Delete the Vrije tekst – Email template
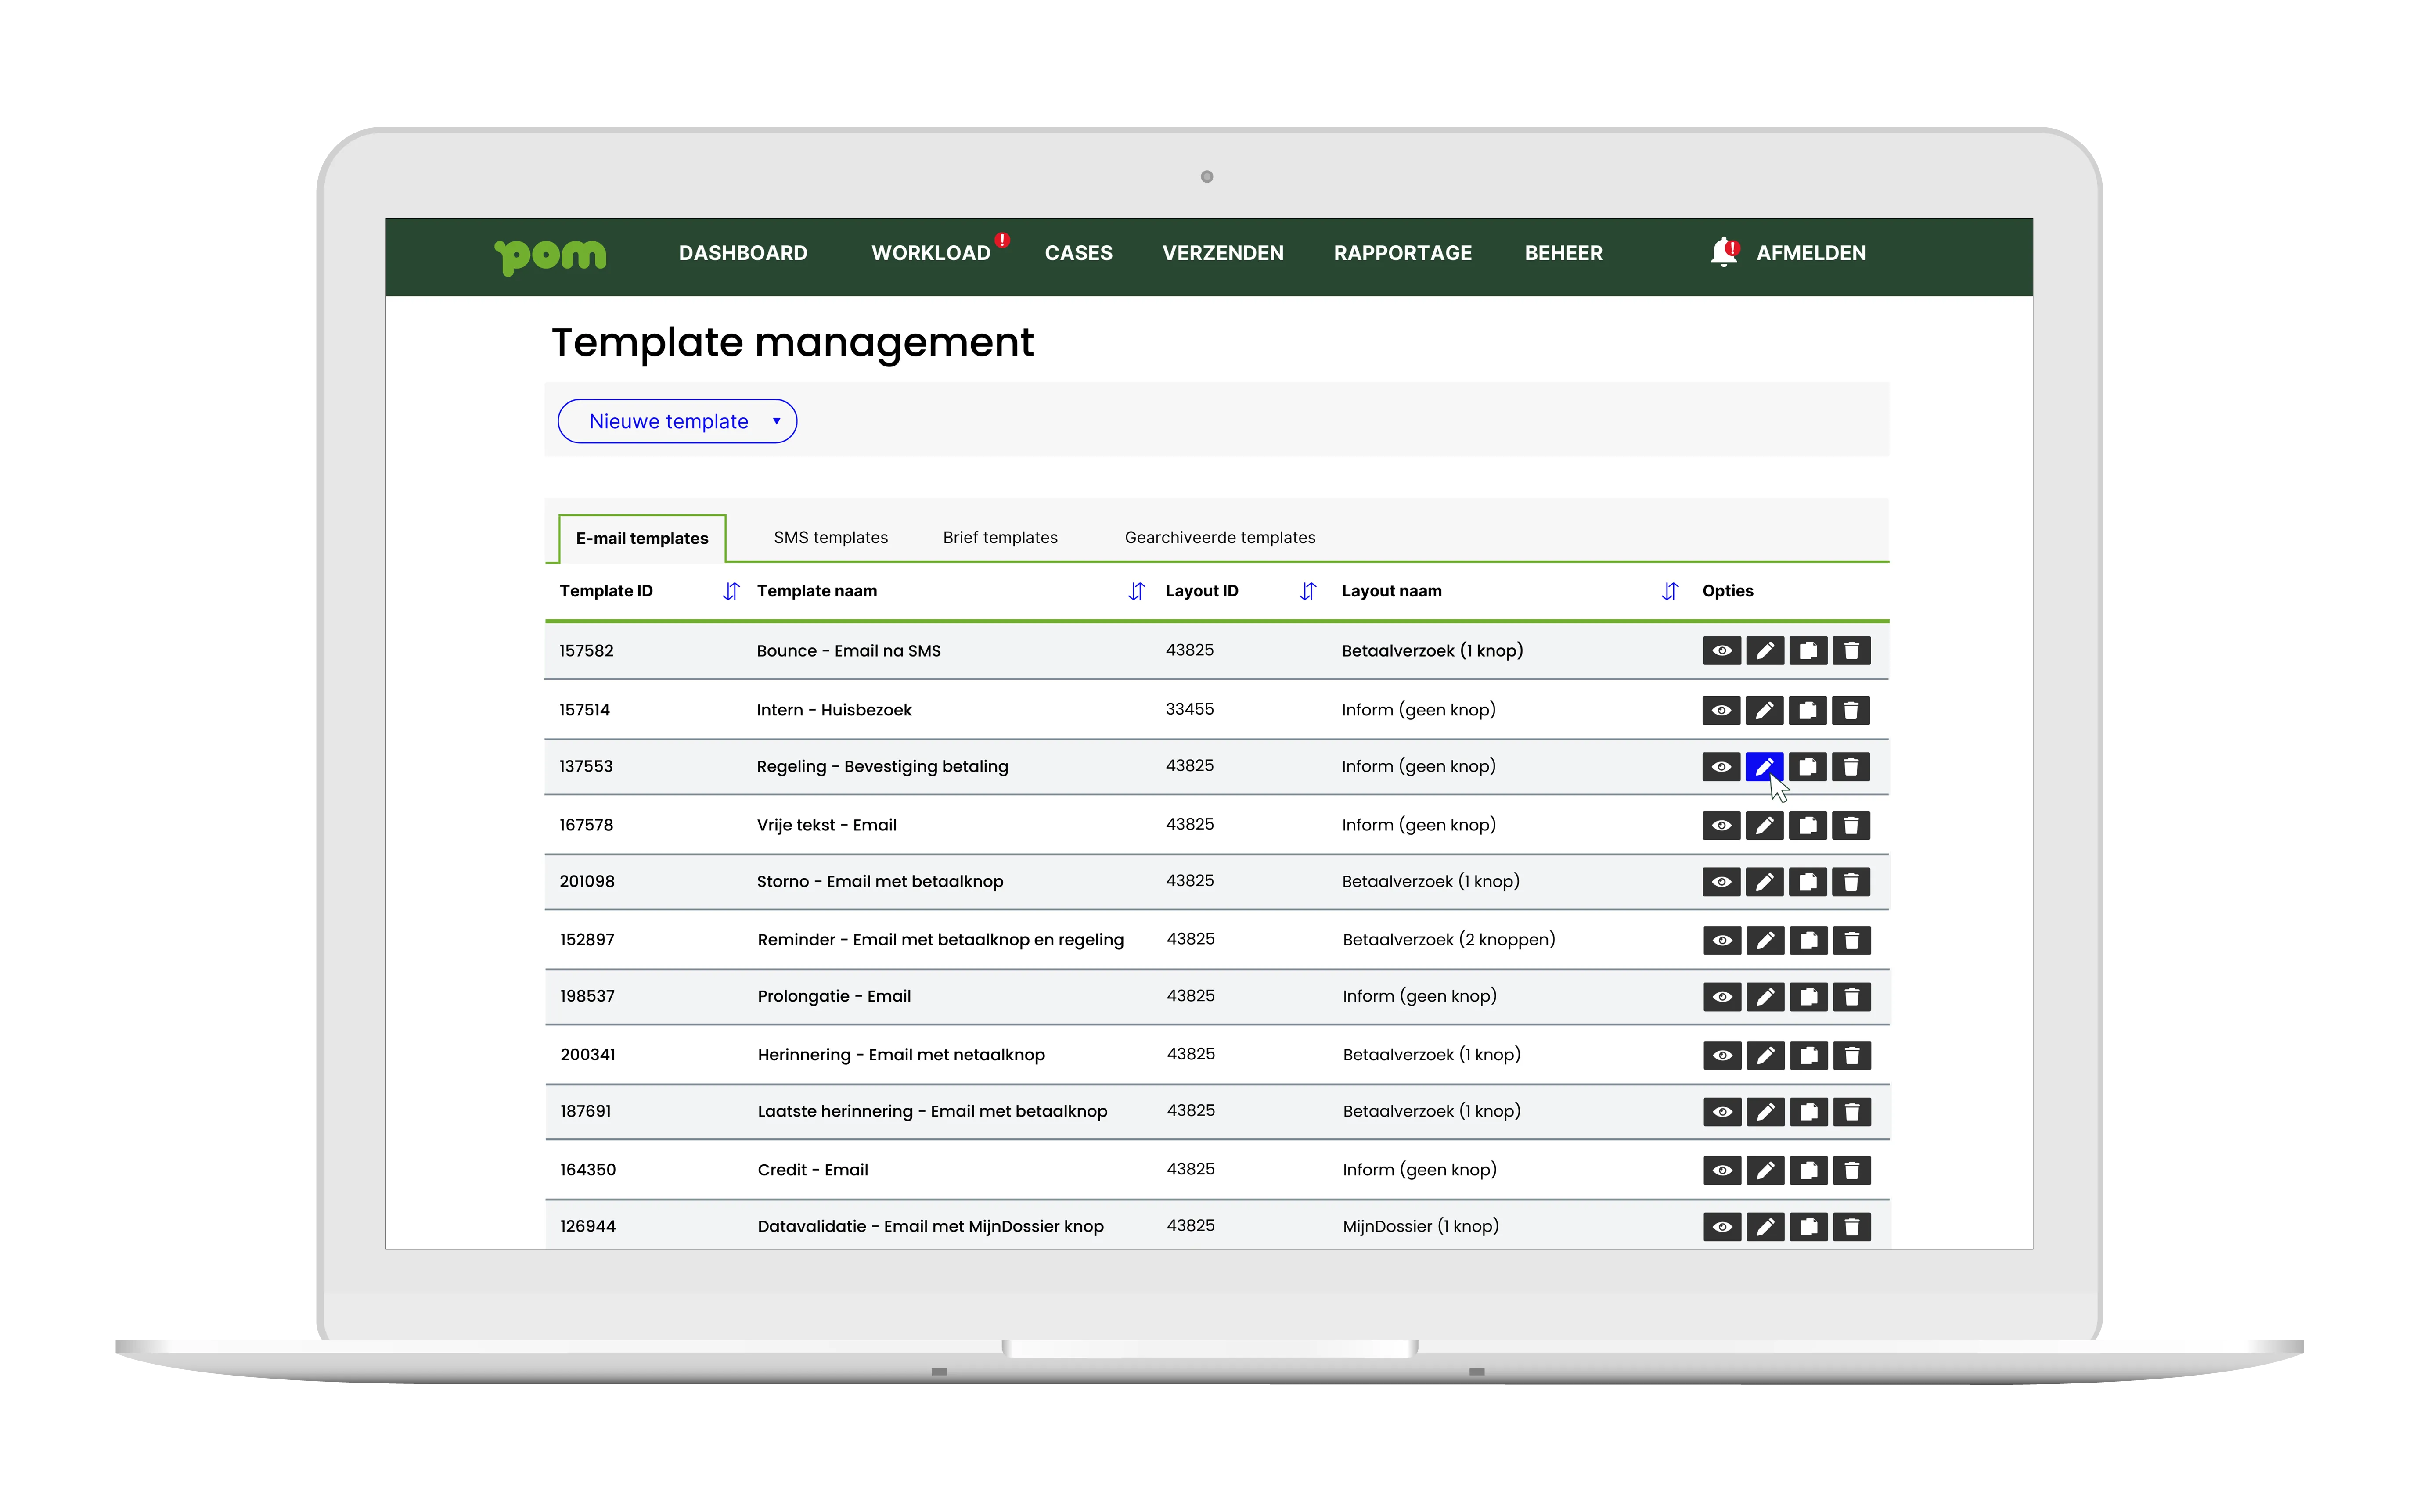2420x1512 pixels. coord(1851,825)
